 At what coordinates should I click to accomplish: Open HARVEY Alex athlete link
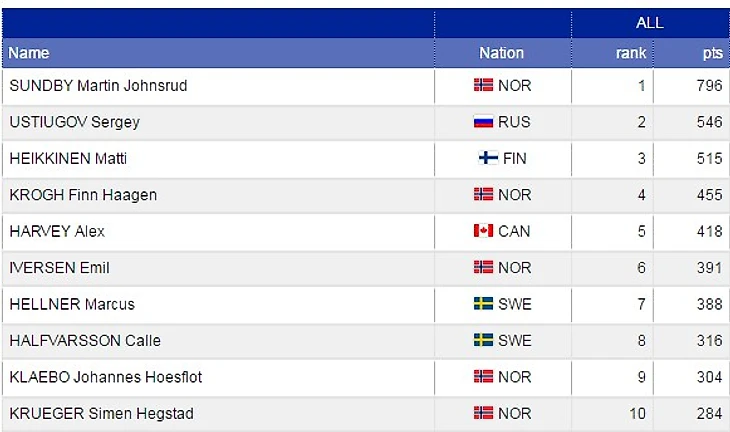(57, 231)
